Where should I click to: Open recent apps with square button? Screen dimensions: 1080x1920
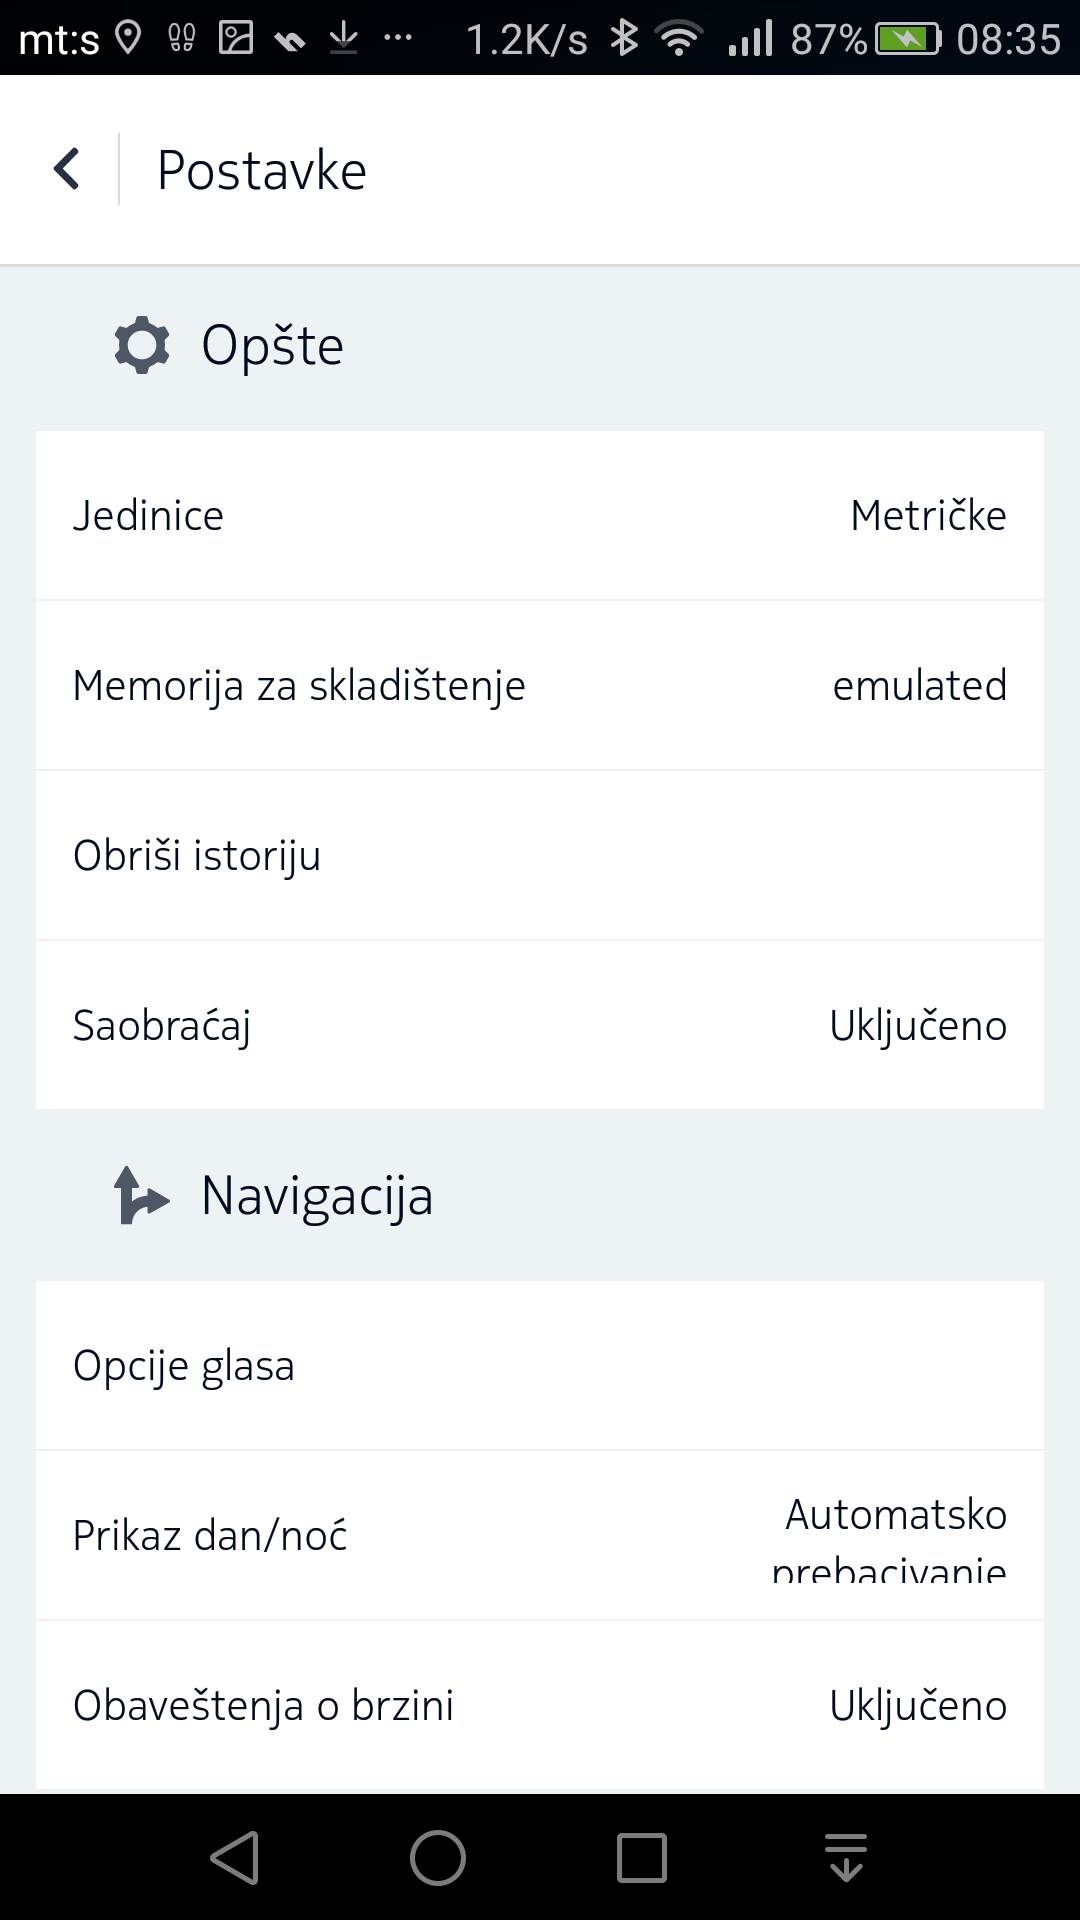coord(641,1858)
